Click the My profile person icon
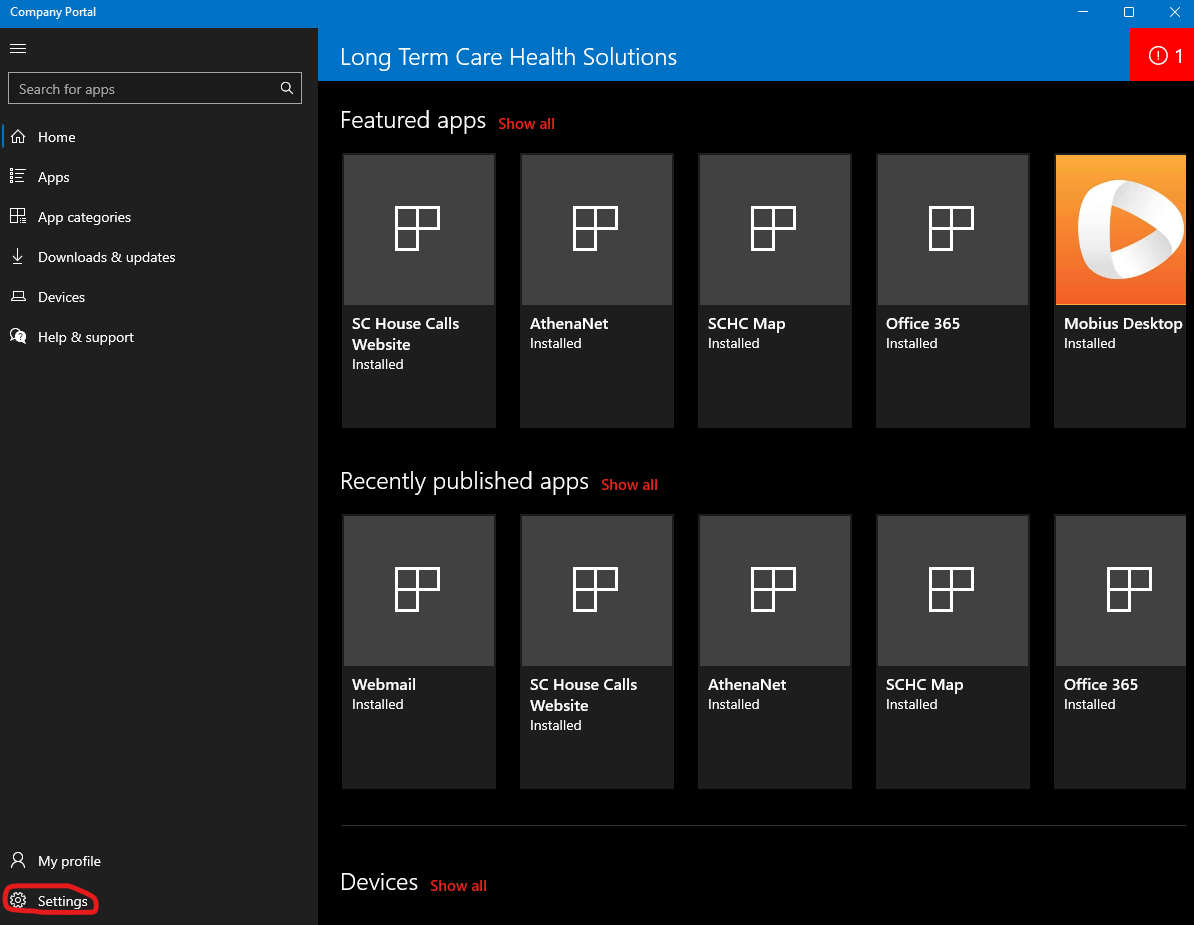The height and width of the screenshot is (925, 1194). point(18,860)
